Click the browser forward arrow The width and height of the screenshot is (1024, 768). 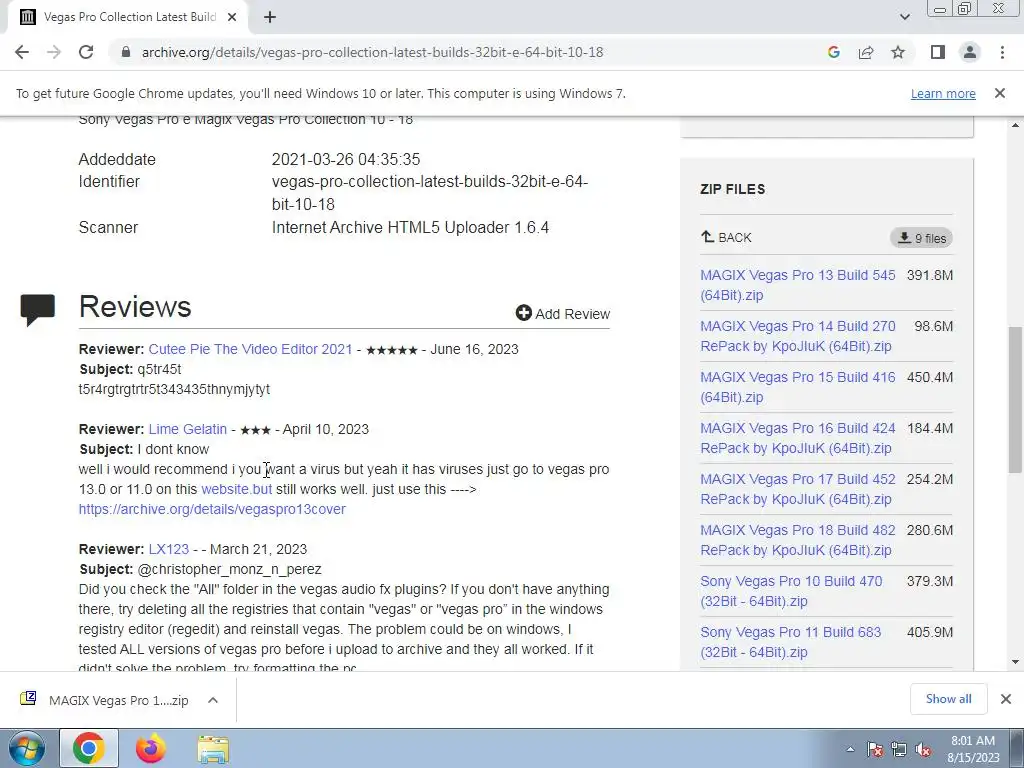[x=54, y=52]
